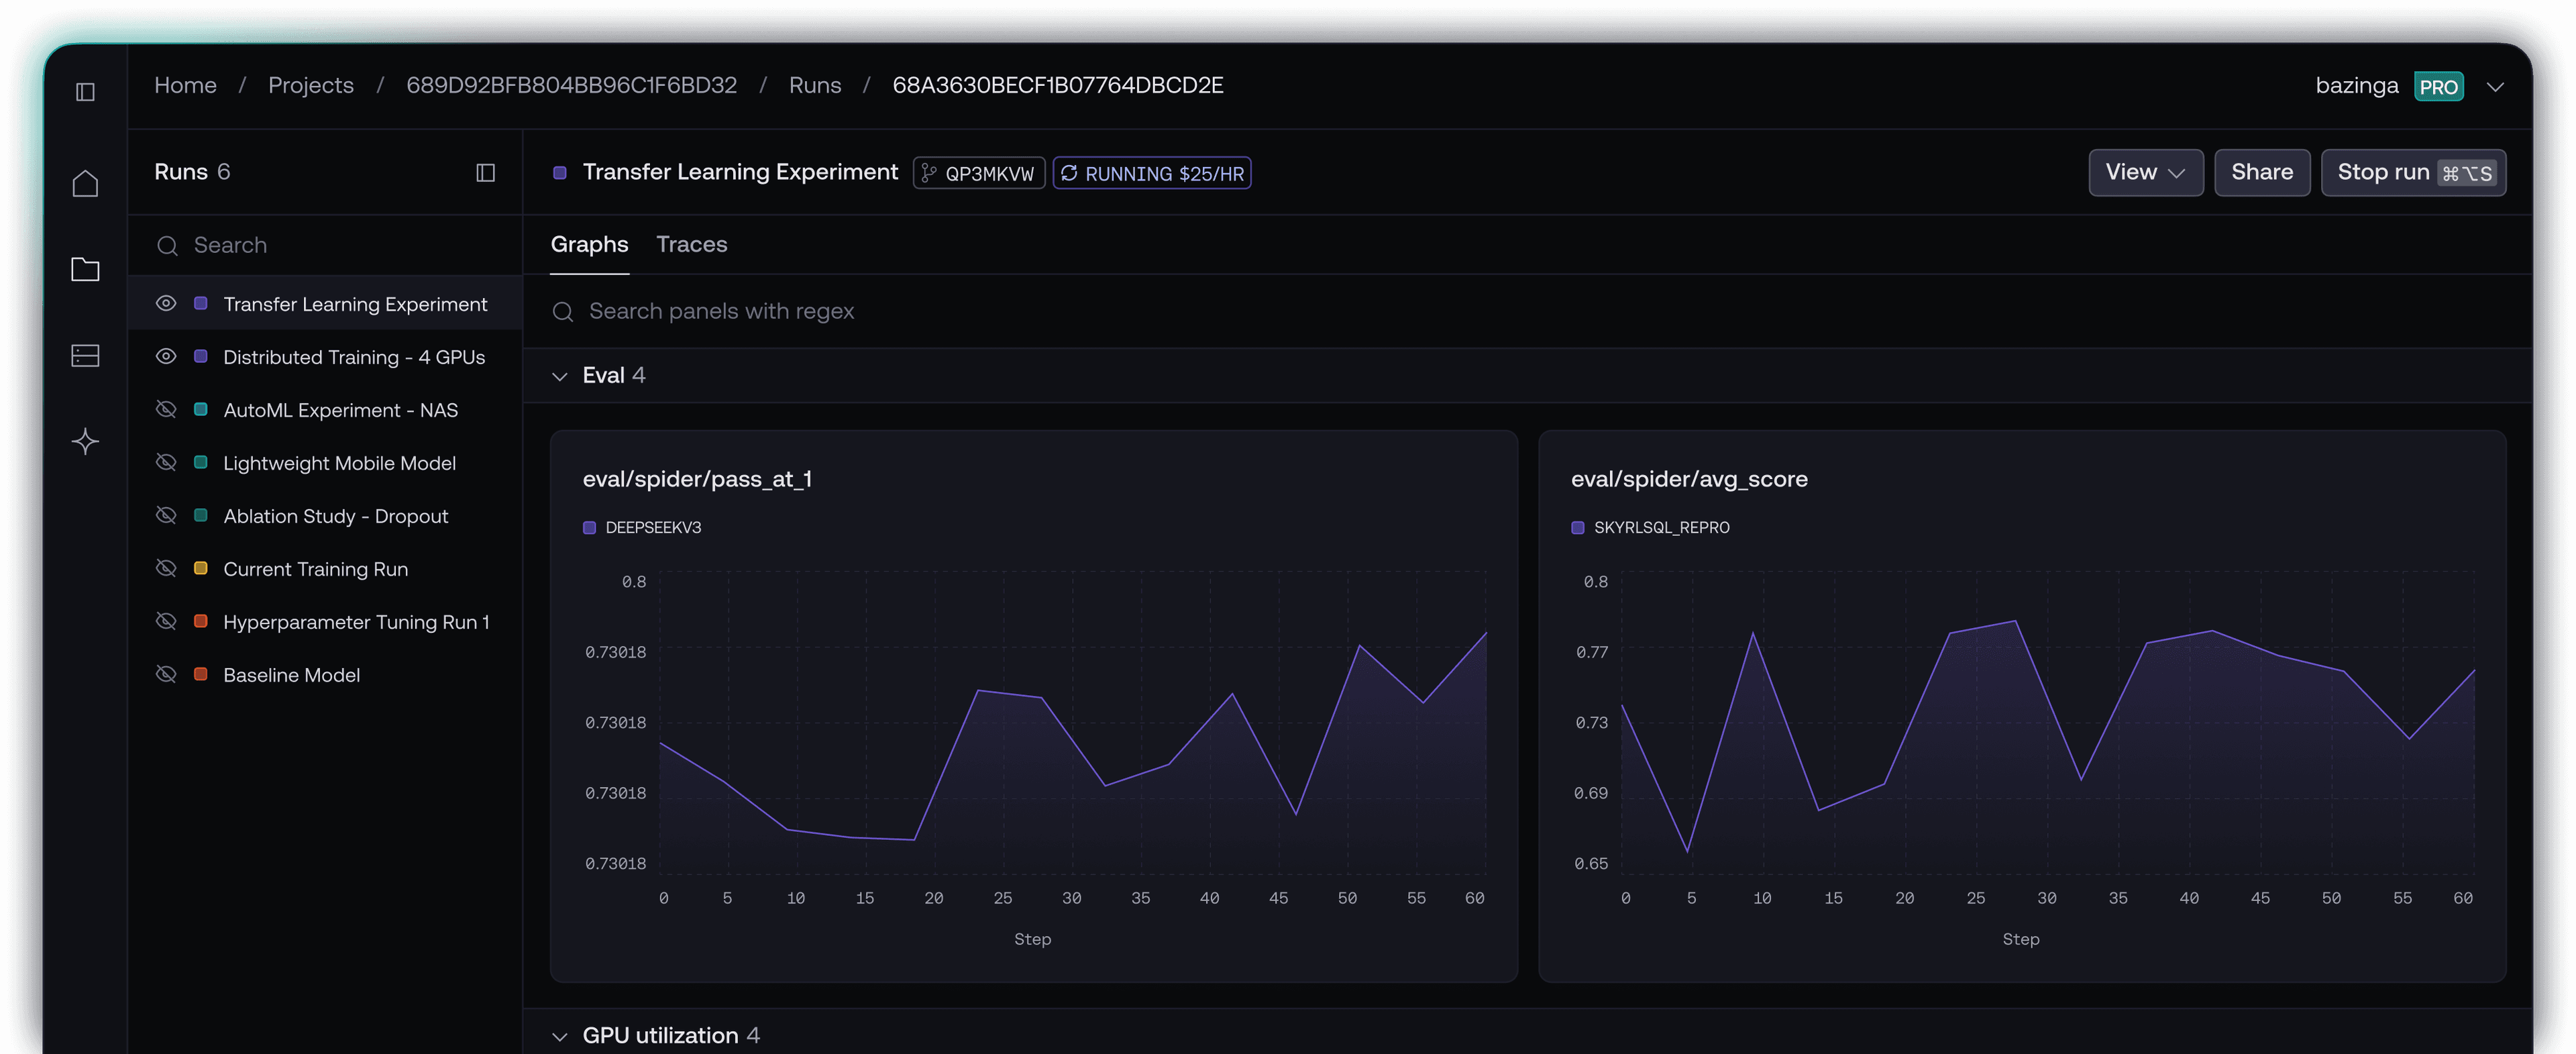Hide the Distributed Training - 4 GPUs run
The width and height of the screenshot is (2576, 1054).
click(x=166, y=356)
